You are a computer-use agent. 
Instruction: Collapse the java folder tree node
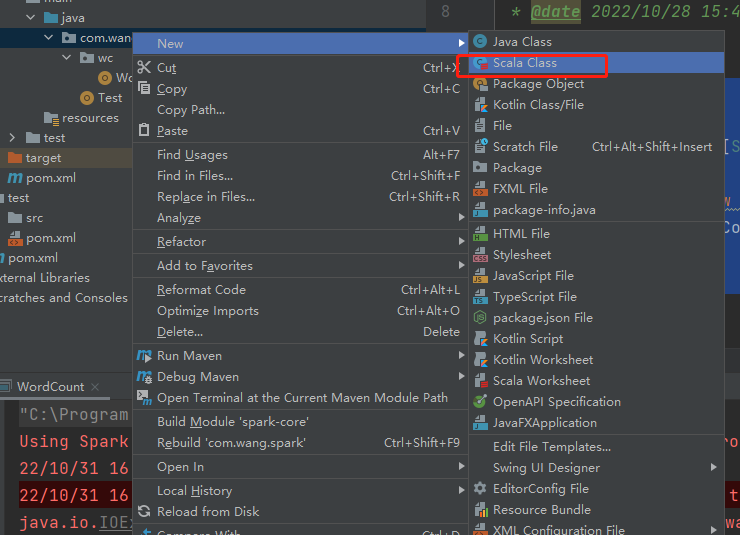coord(31,18)
